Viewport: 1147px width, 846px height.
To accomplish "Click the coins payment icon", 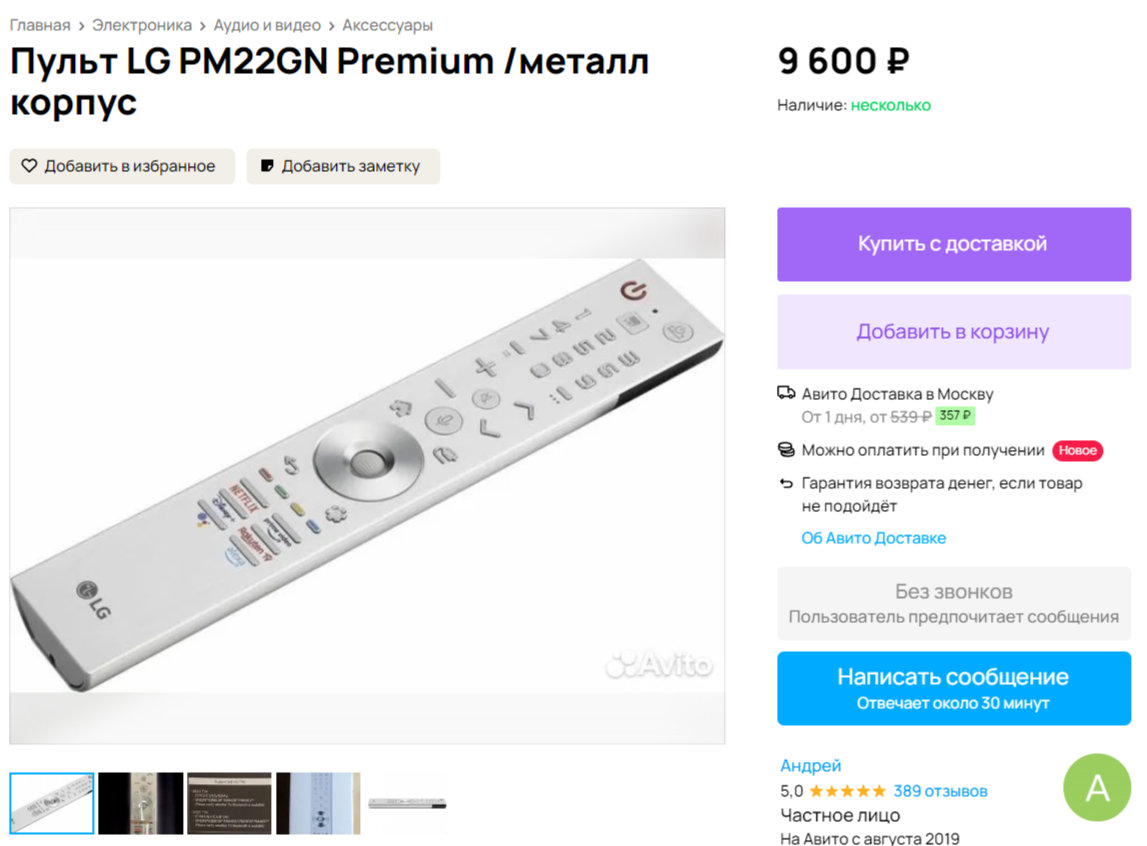I will 786,450.
